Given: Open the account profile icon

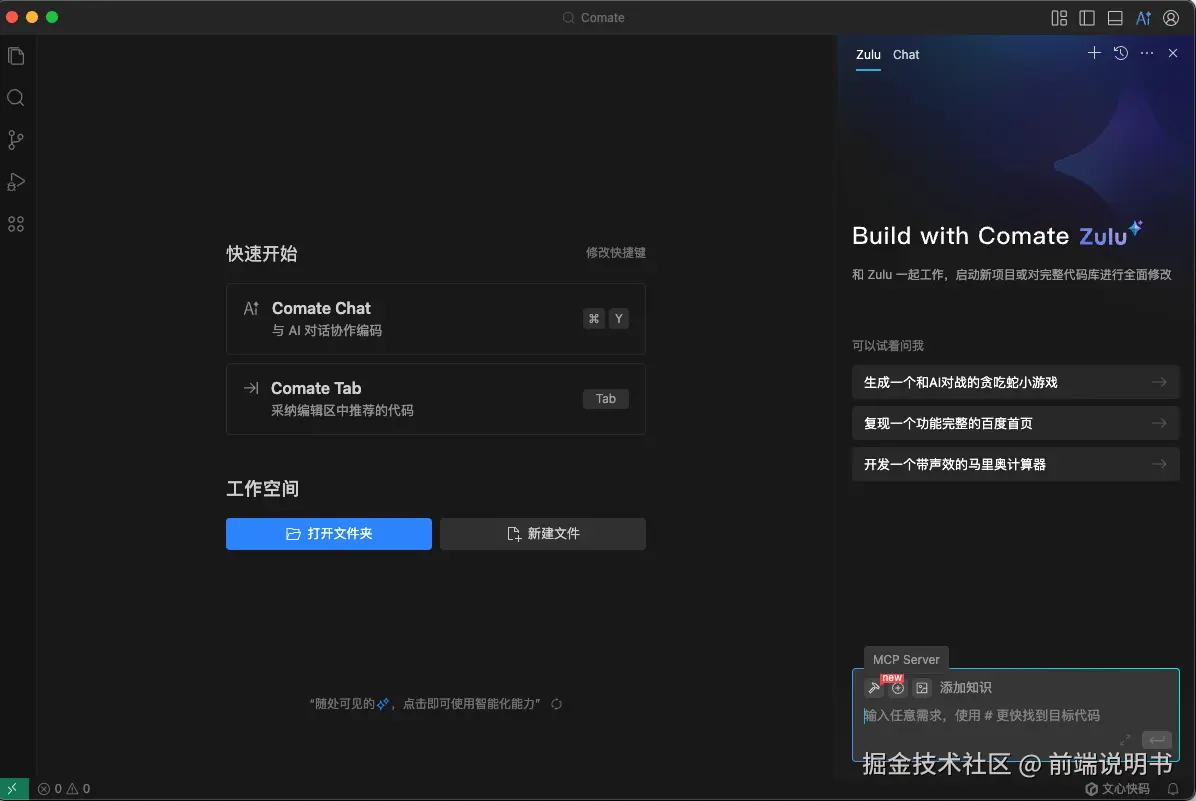Looking at the screenshot, I should point(1171,18).
